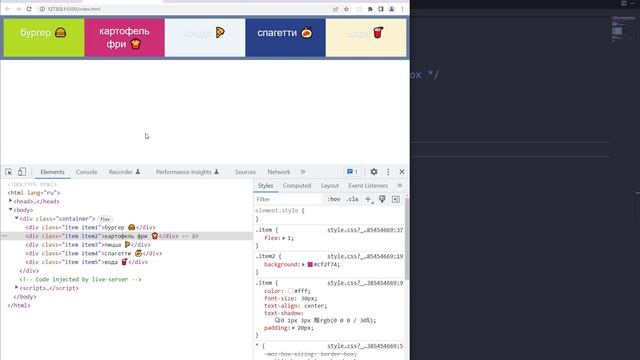Viewport: 640px width, 360px height.
Task: Open the #cf2f74 background color swatch
Action: pyautogui.click(x=310, y=264)
